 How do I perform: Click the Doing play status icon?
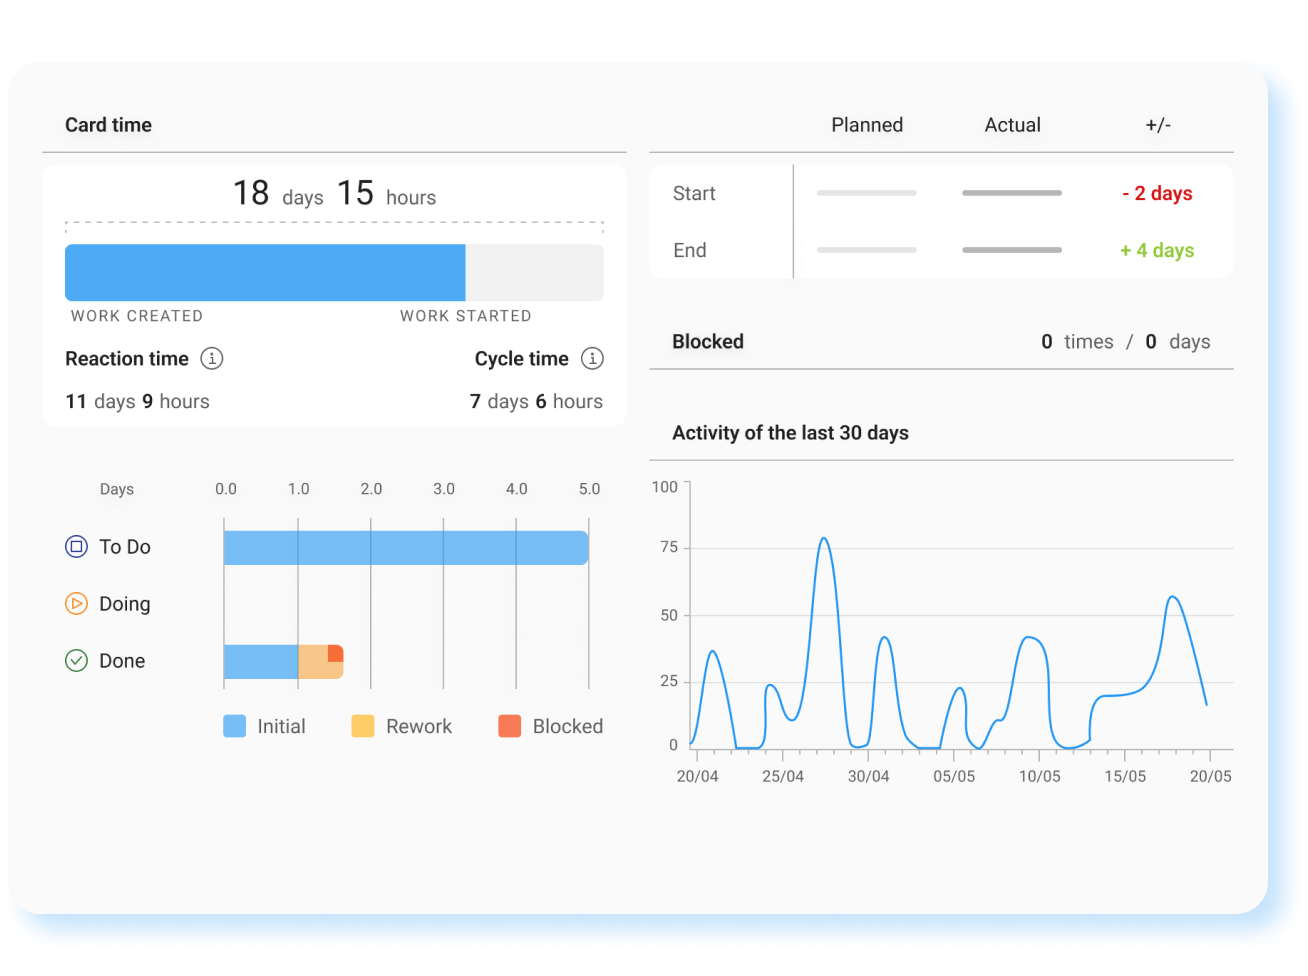tap(76, 604)
